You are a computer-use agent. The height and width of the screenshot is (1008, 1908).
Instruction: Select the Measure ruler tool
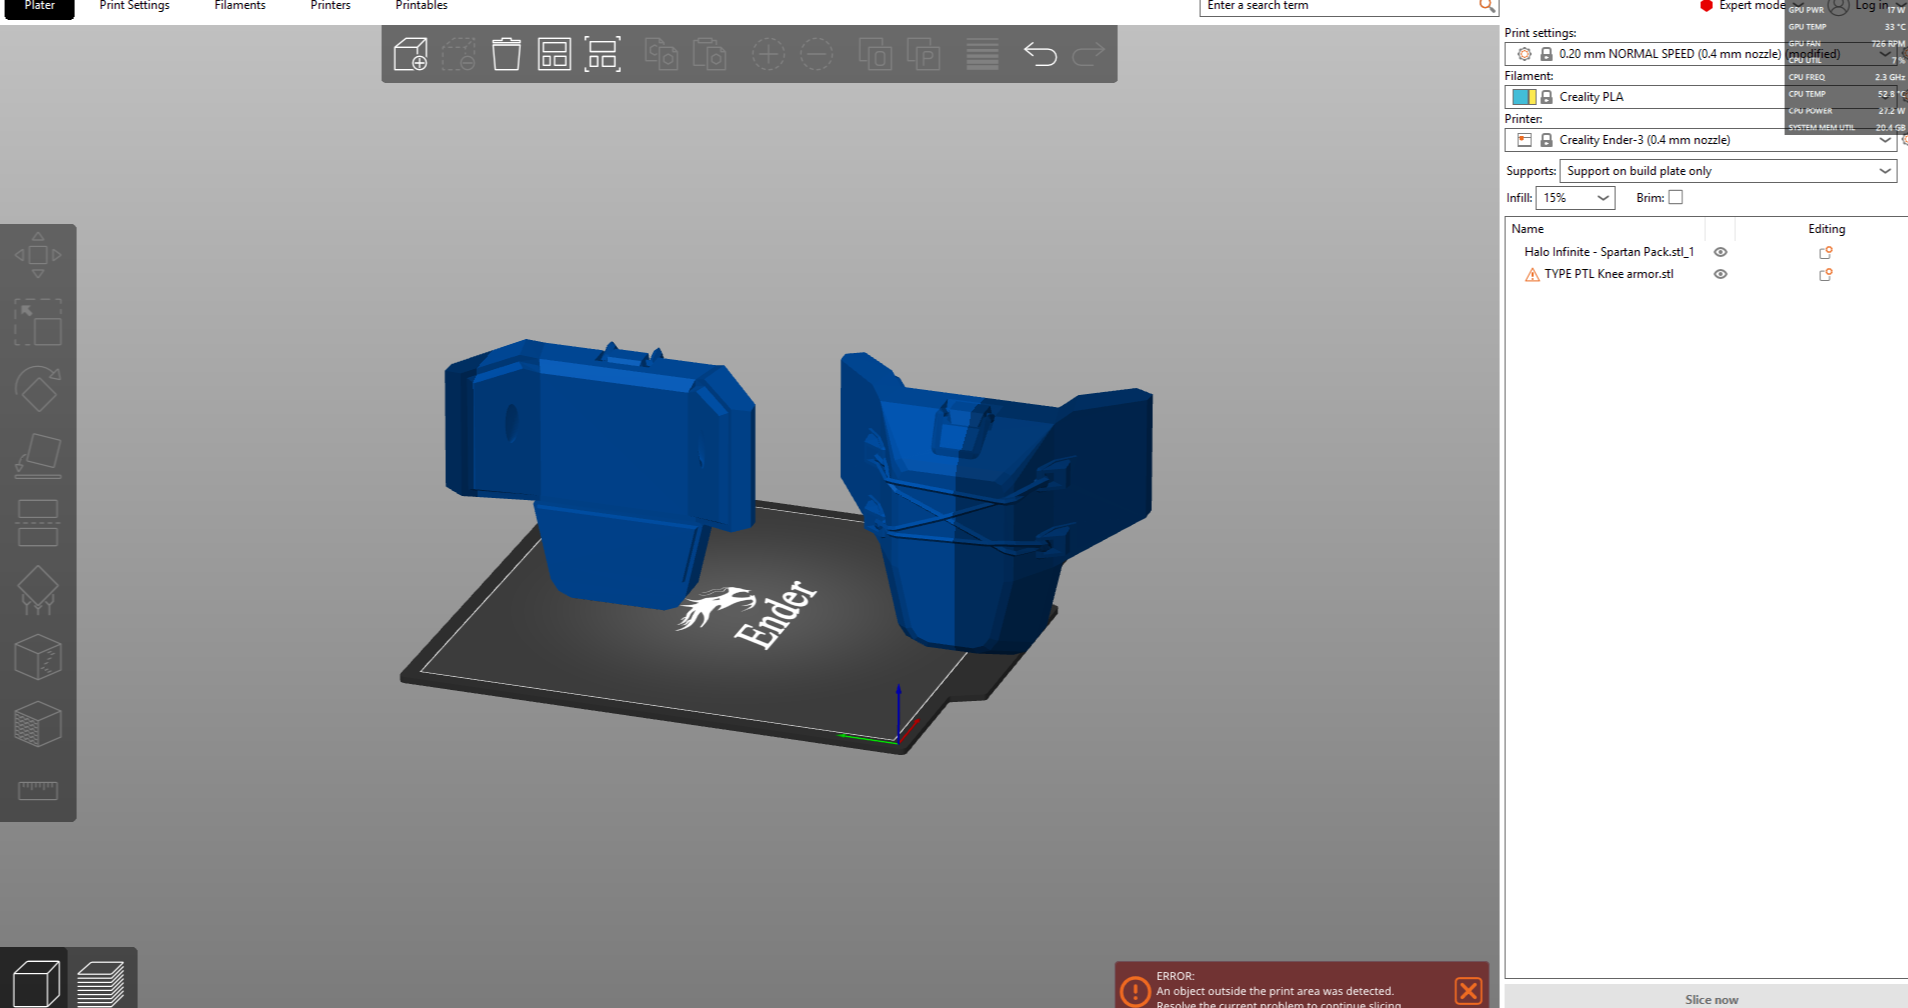click(38, 791)
